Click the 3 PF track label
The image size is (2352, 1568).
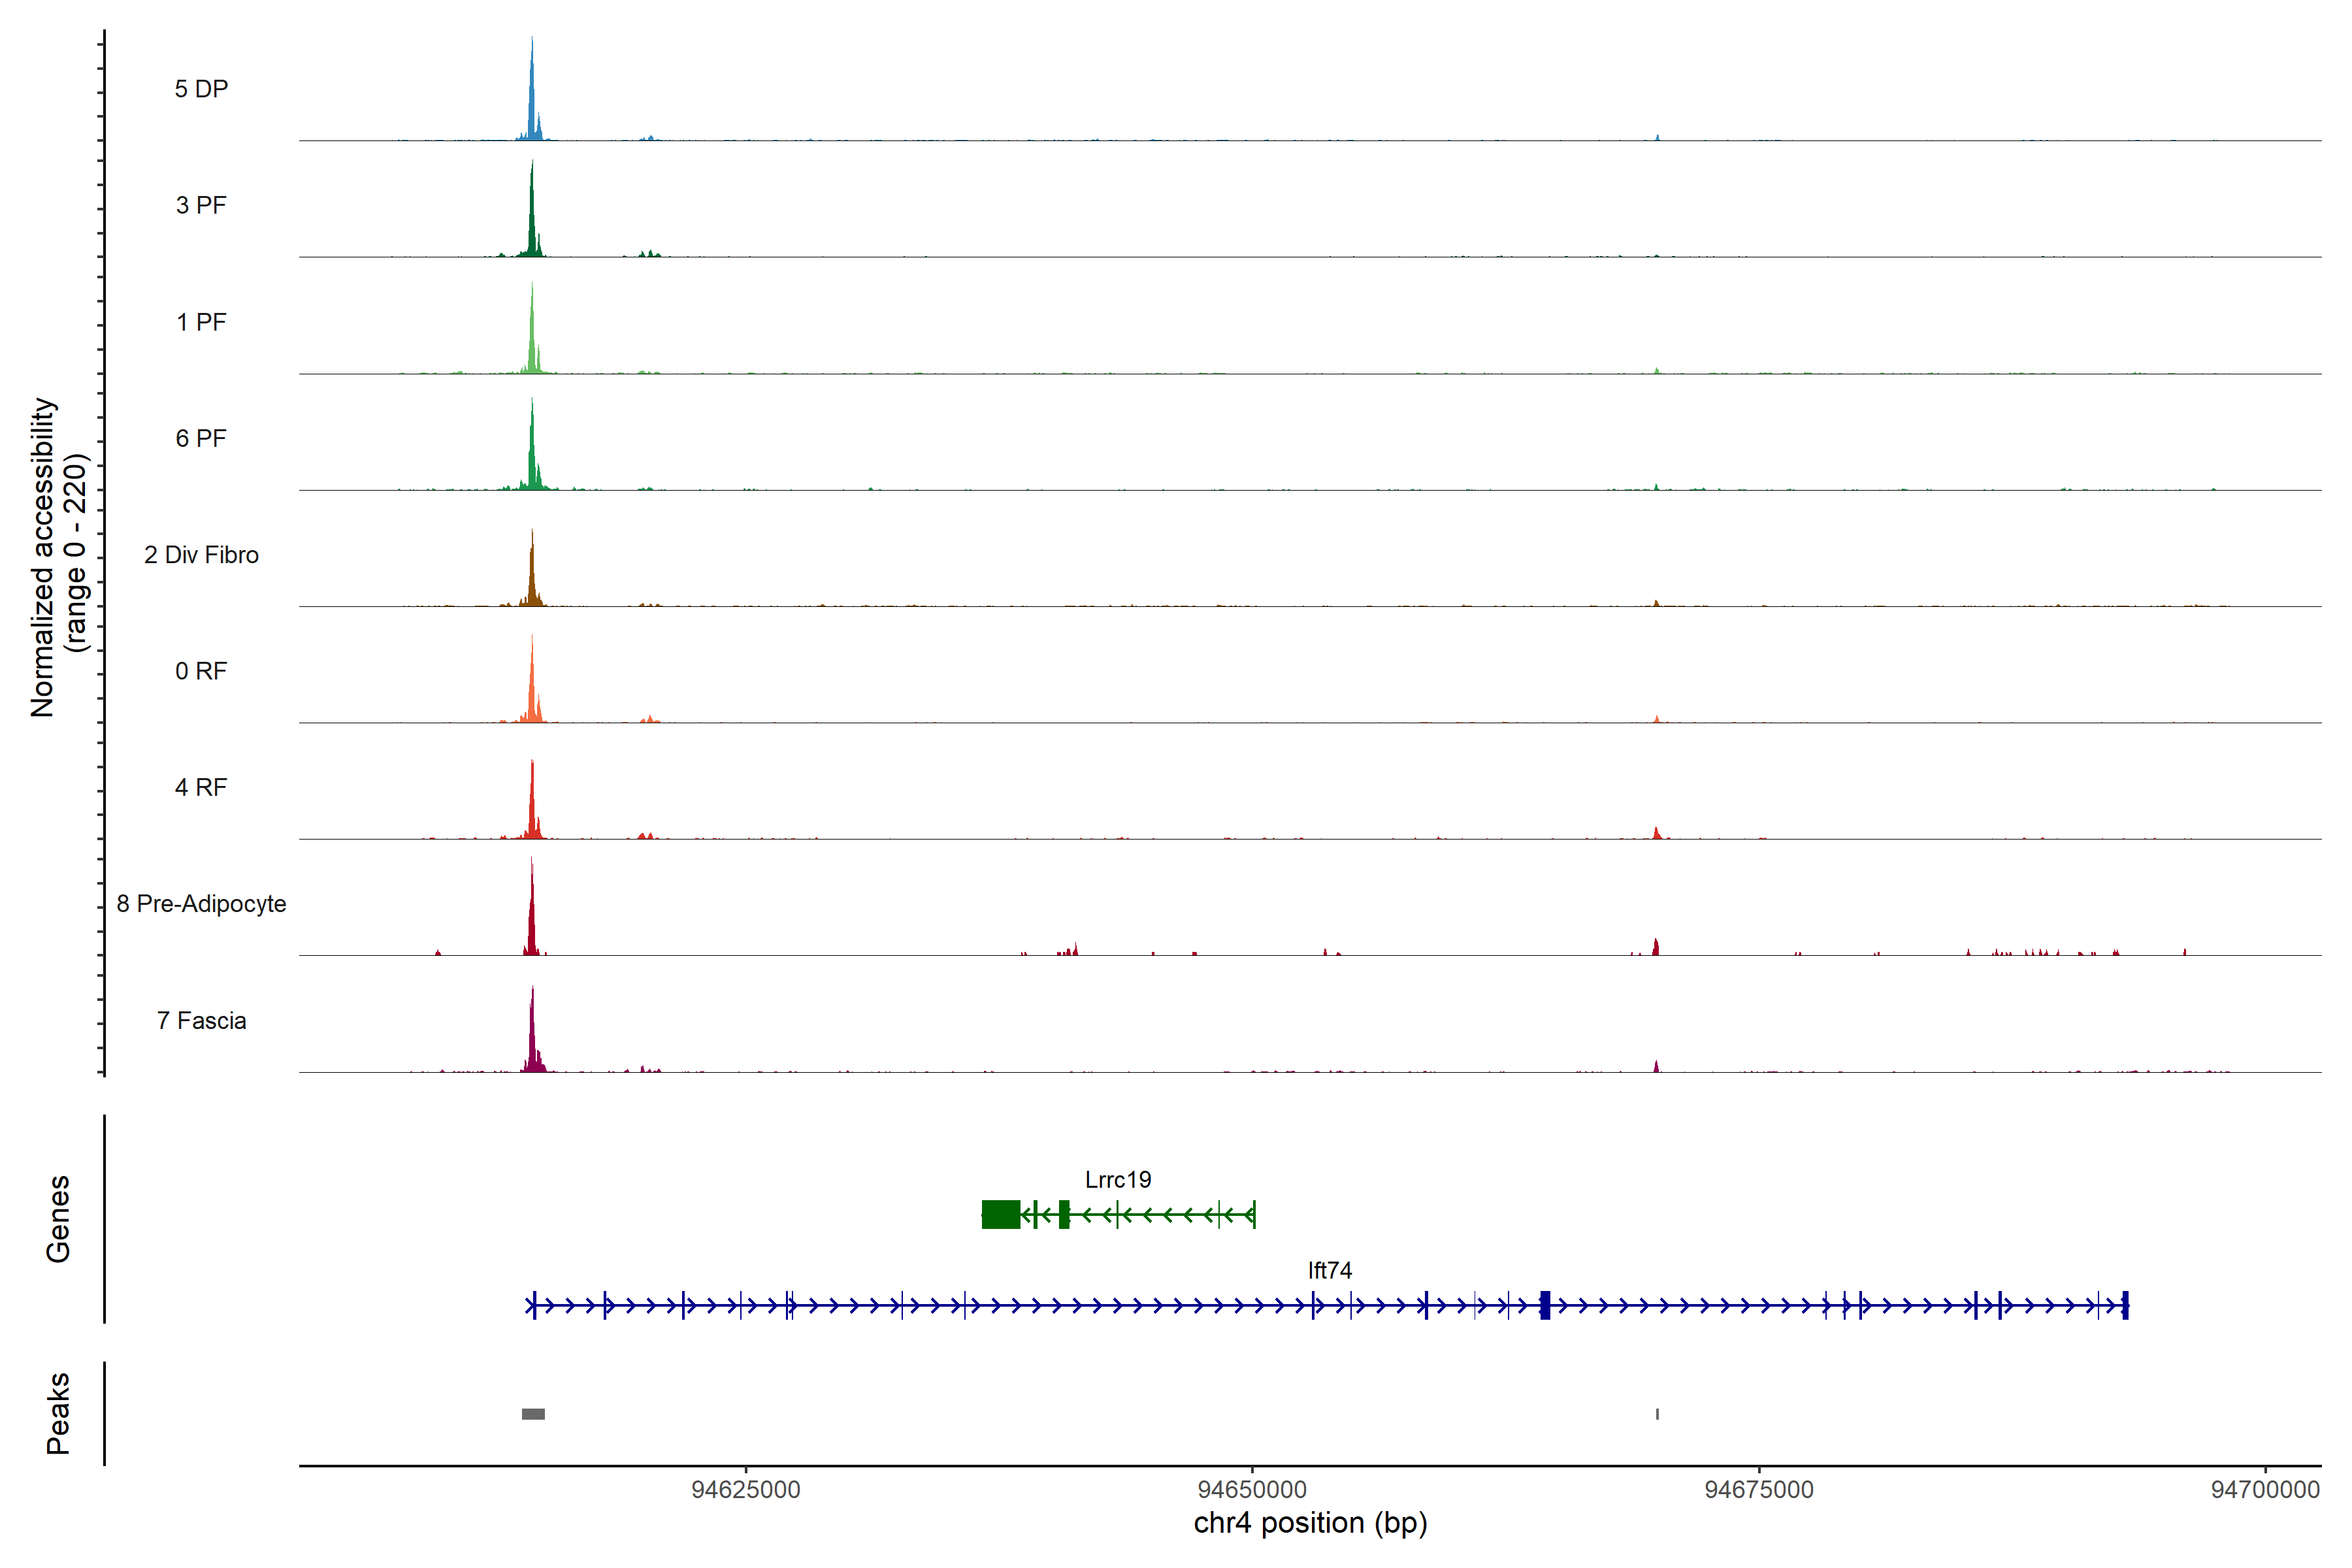(201, 205)
